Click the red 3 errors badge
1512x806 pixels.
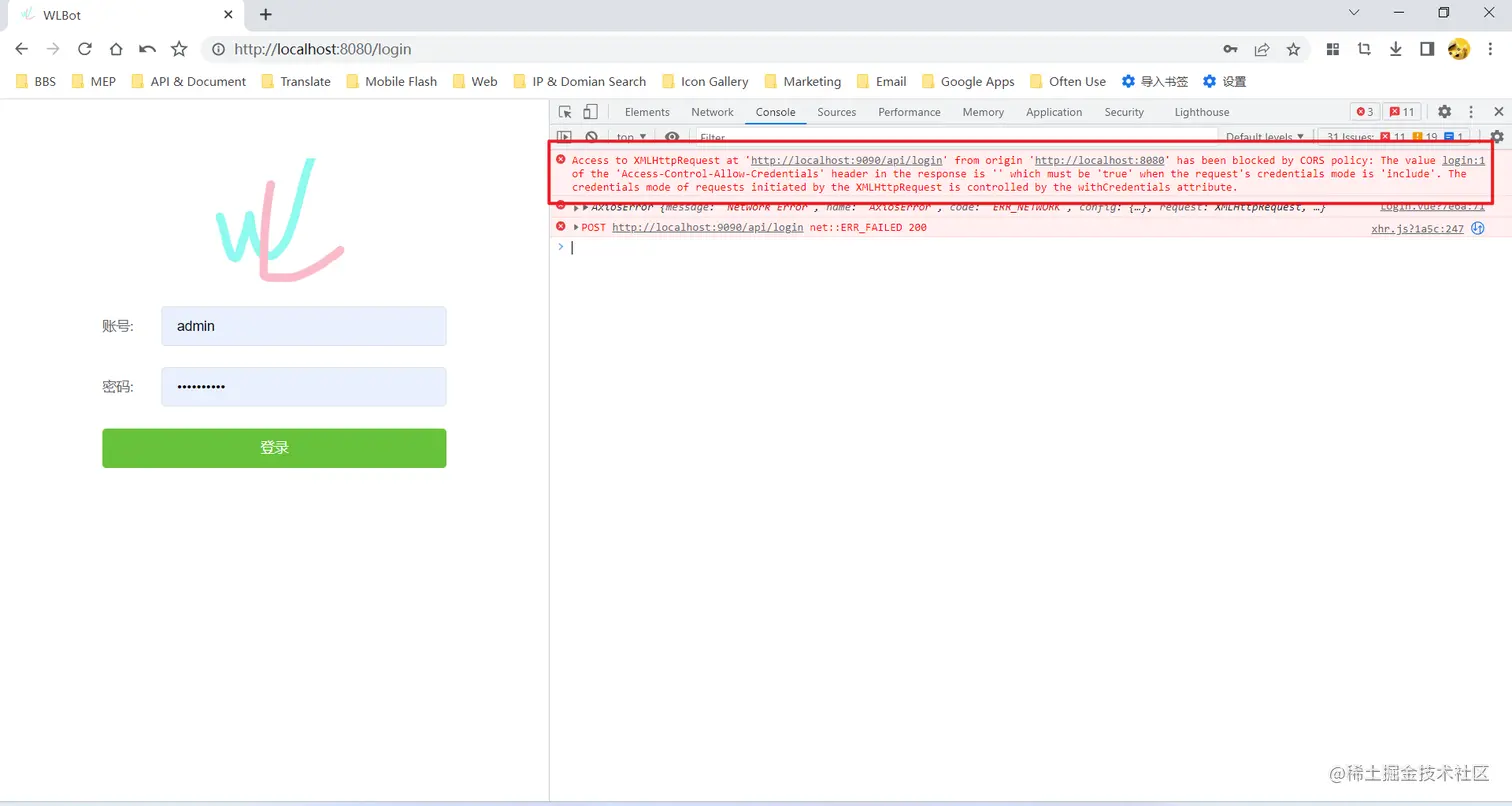pos(1364,112)
